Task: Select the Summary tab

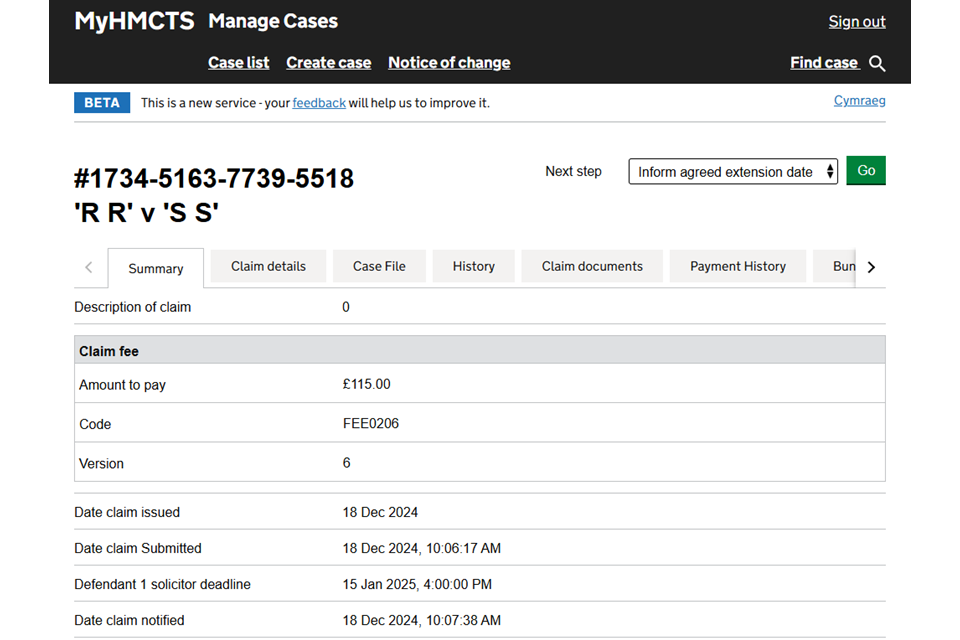Action: coord(156,268)
